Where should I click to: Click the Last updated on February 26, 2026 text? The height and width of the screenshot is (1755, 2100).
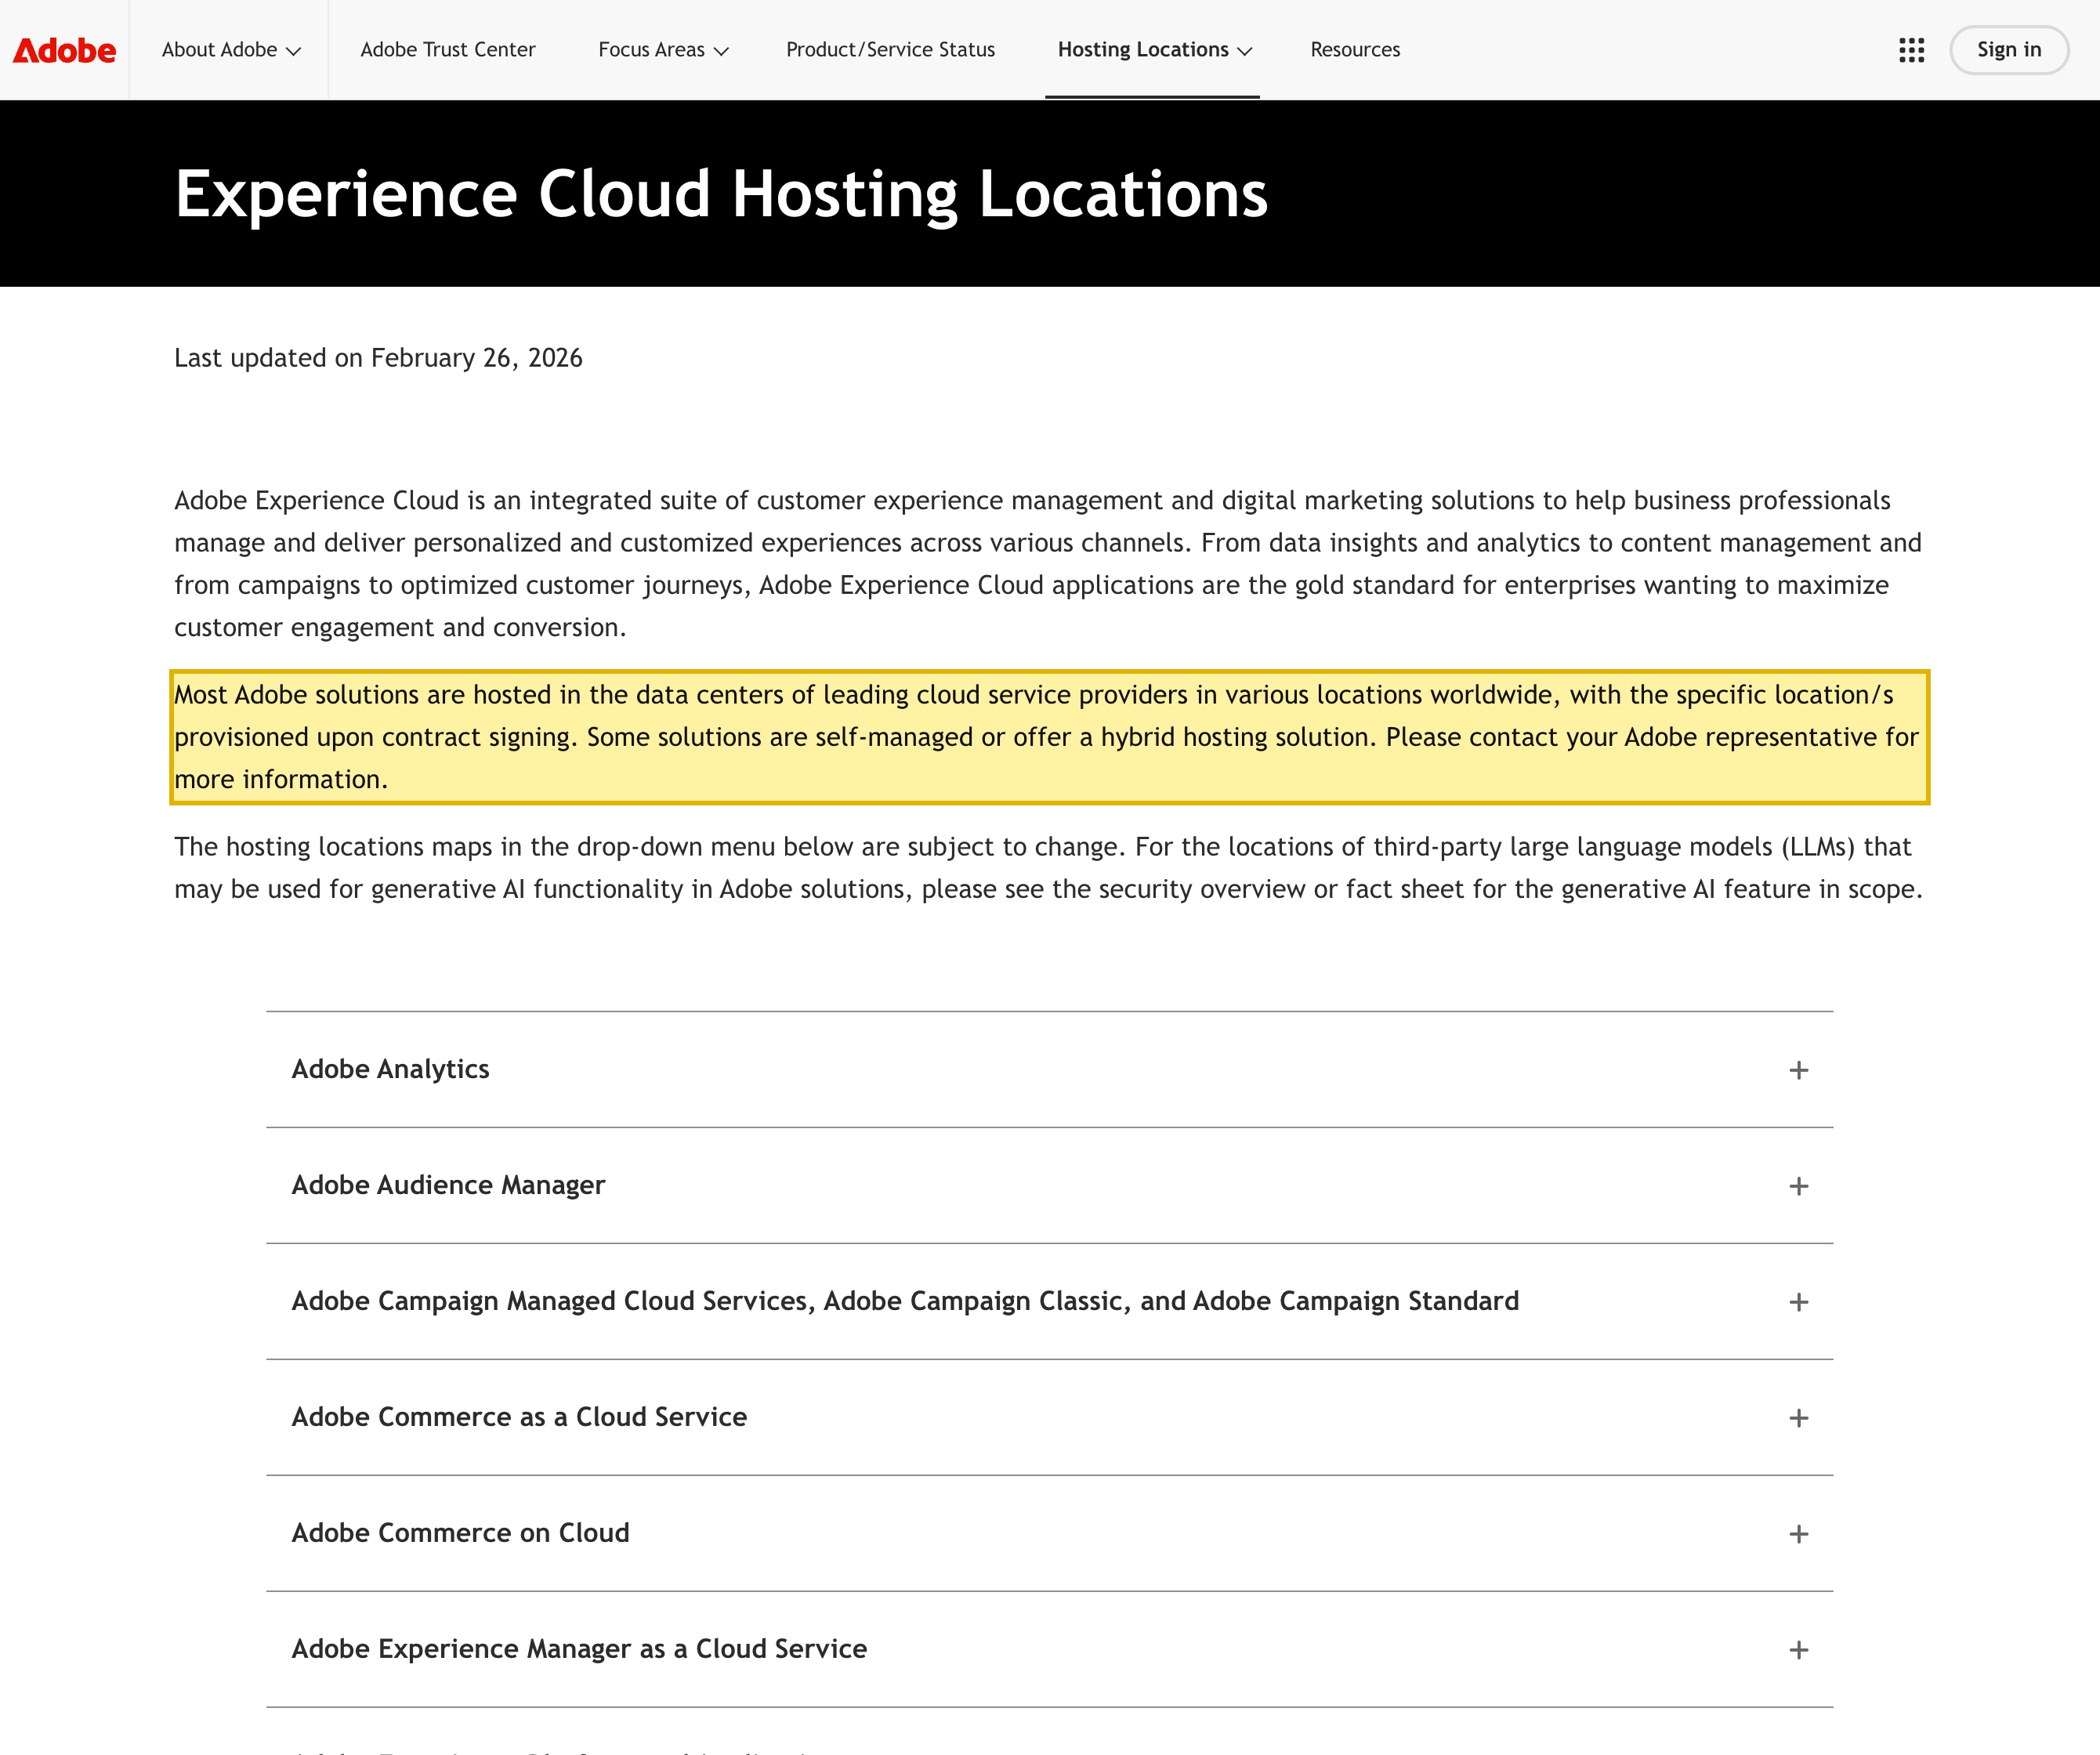(x=378, y=358)
